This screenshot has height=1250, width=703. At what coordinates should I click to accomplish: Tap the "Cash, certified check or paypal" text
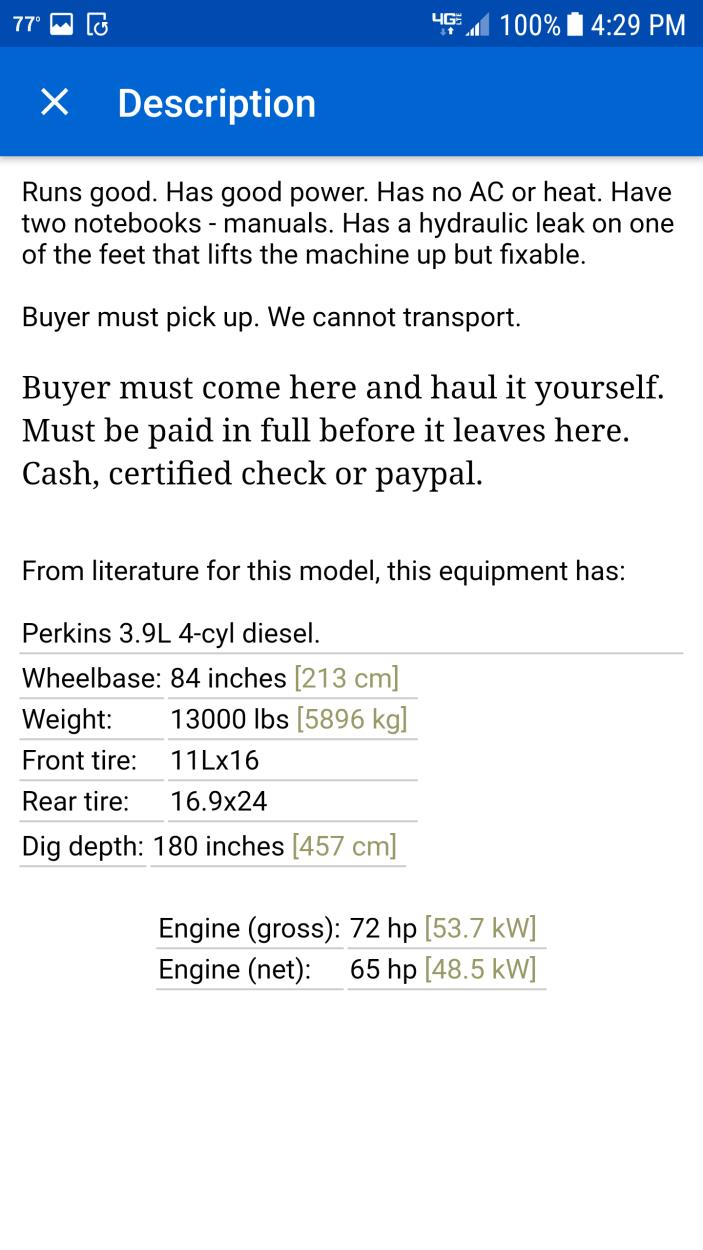[x=252, y=474]
